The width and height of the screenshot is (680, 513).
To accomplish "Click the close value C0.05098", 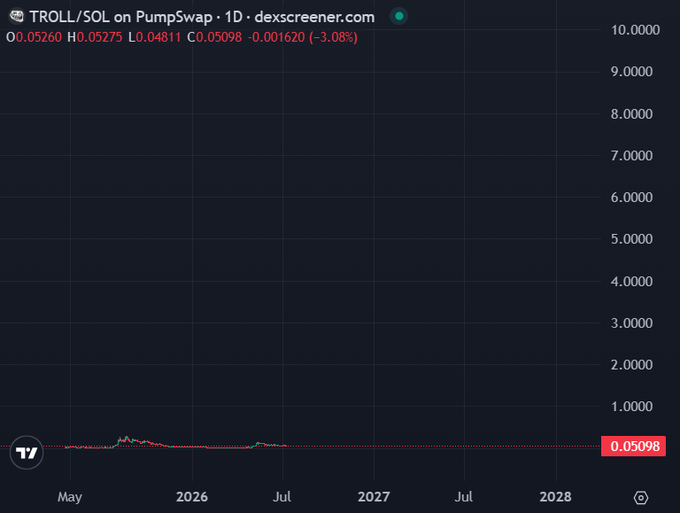I will (x=214, y=37).
